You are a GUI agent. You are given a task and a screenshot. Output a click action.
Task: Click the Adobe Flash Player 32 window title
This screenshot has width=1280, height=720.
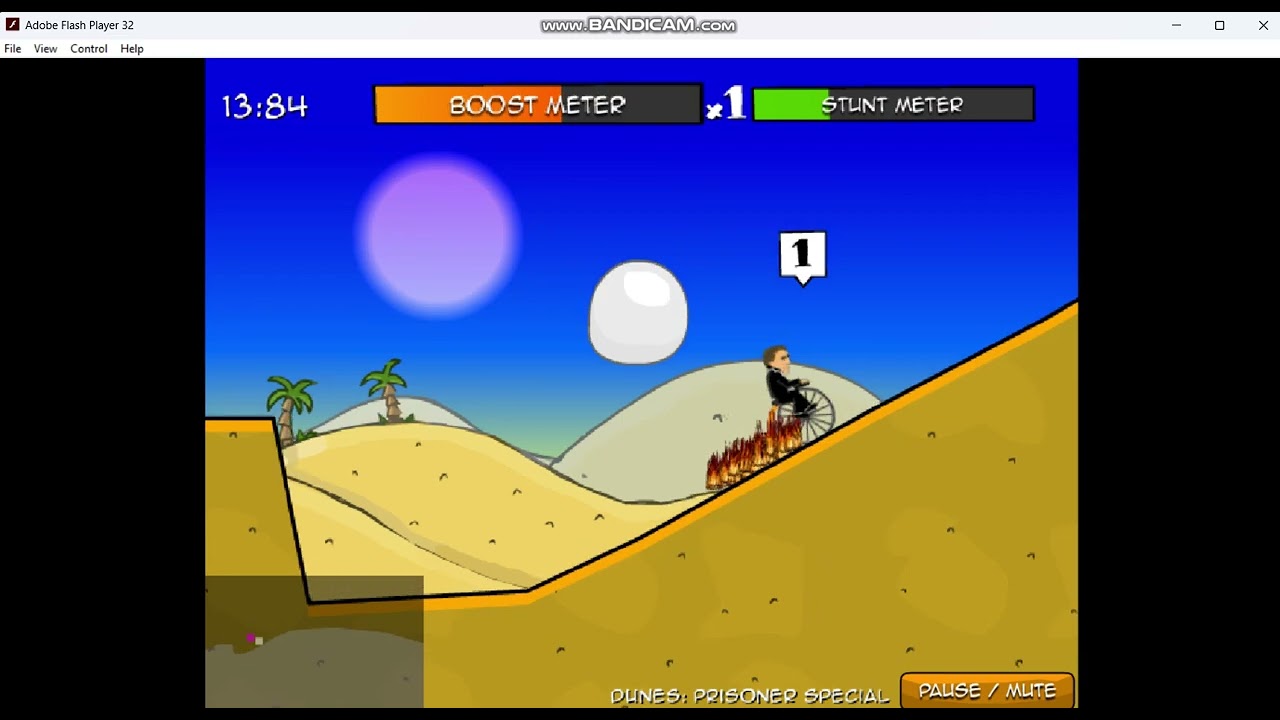tap(79, 25)
